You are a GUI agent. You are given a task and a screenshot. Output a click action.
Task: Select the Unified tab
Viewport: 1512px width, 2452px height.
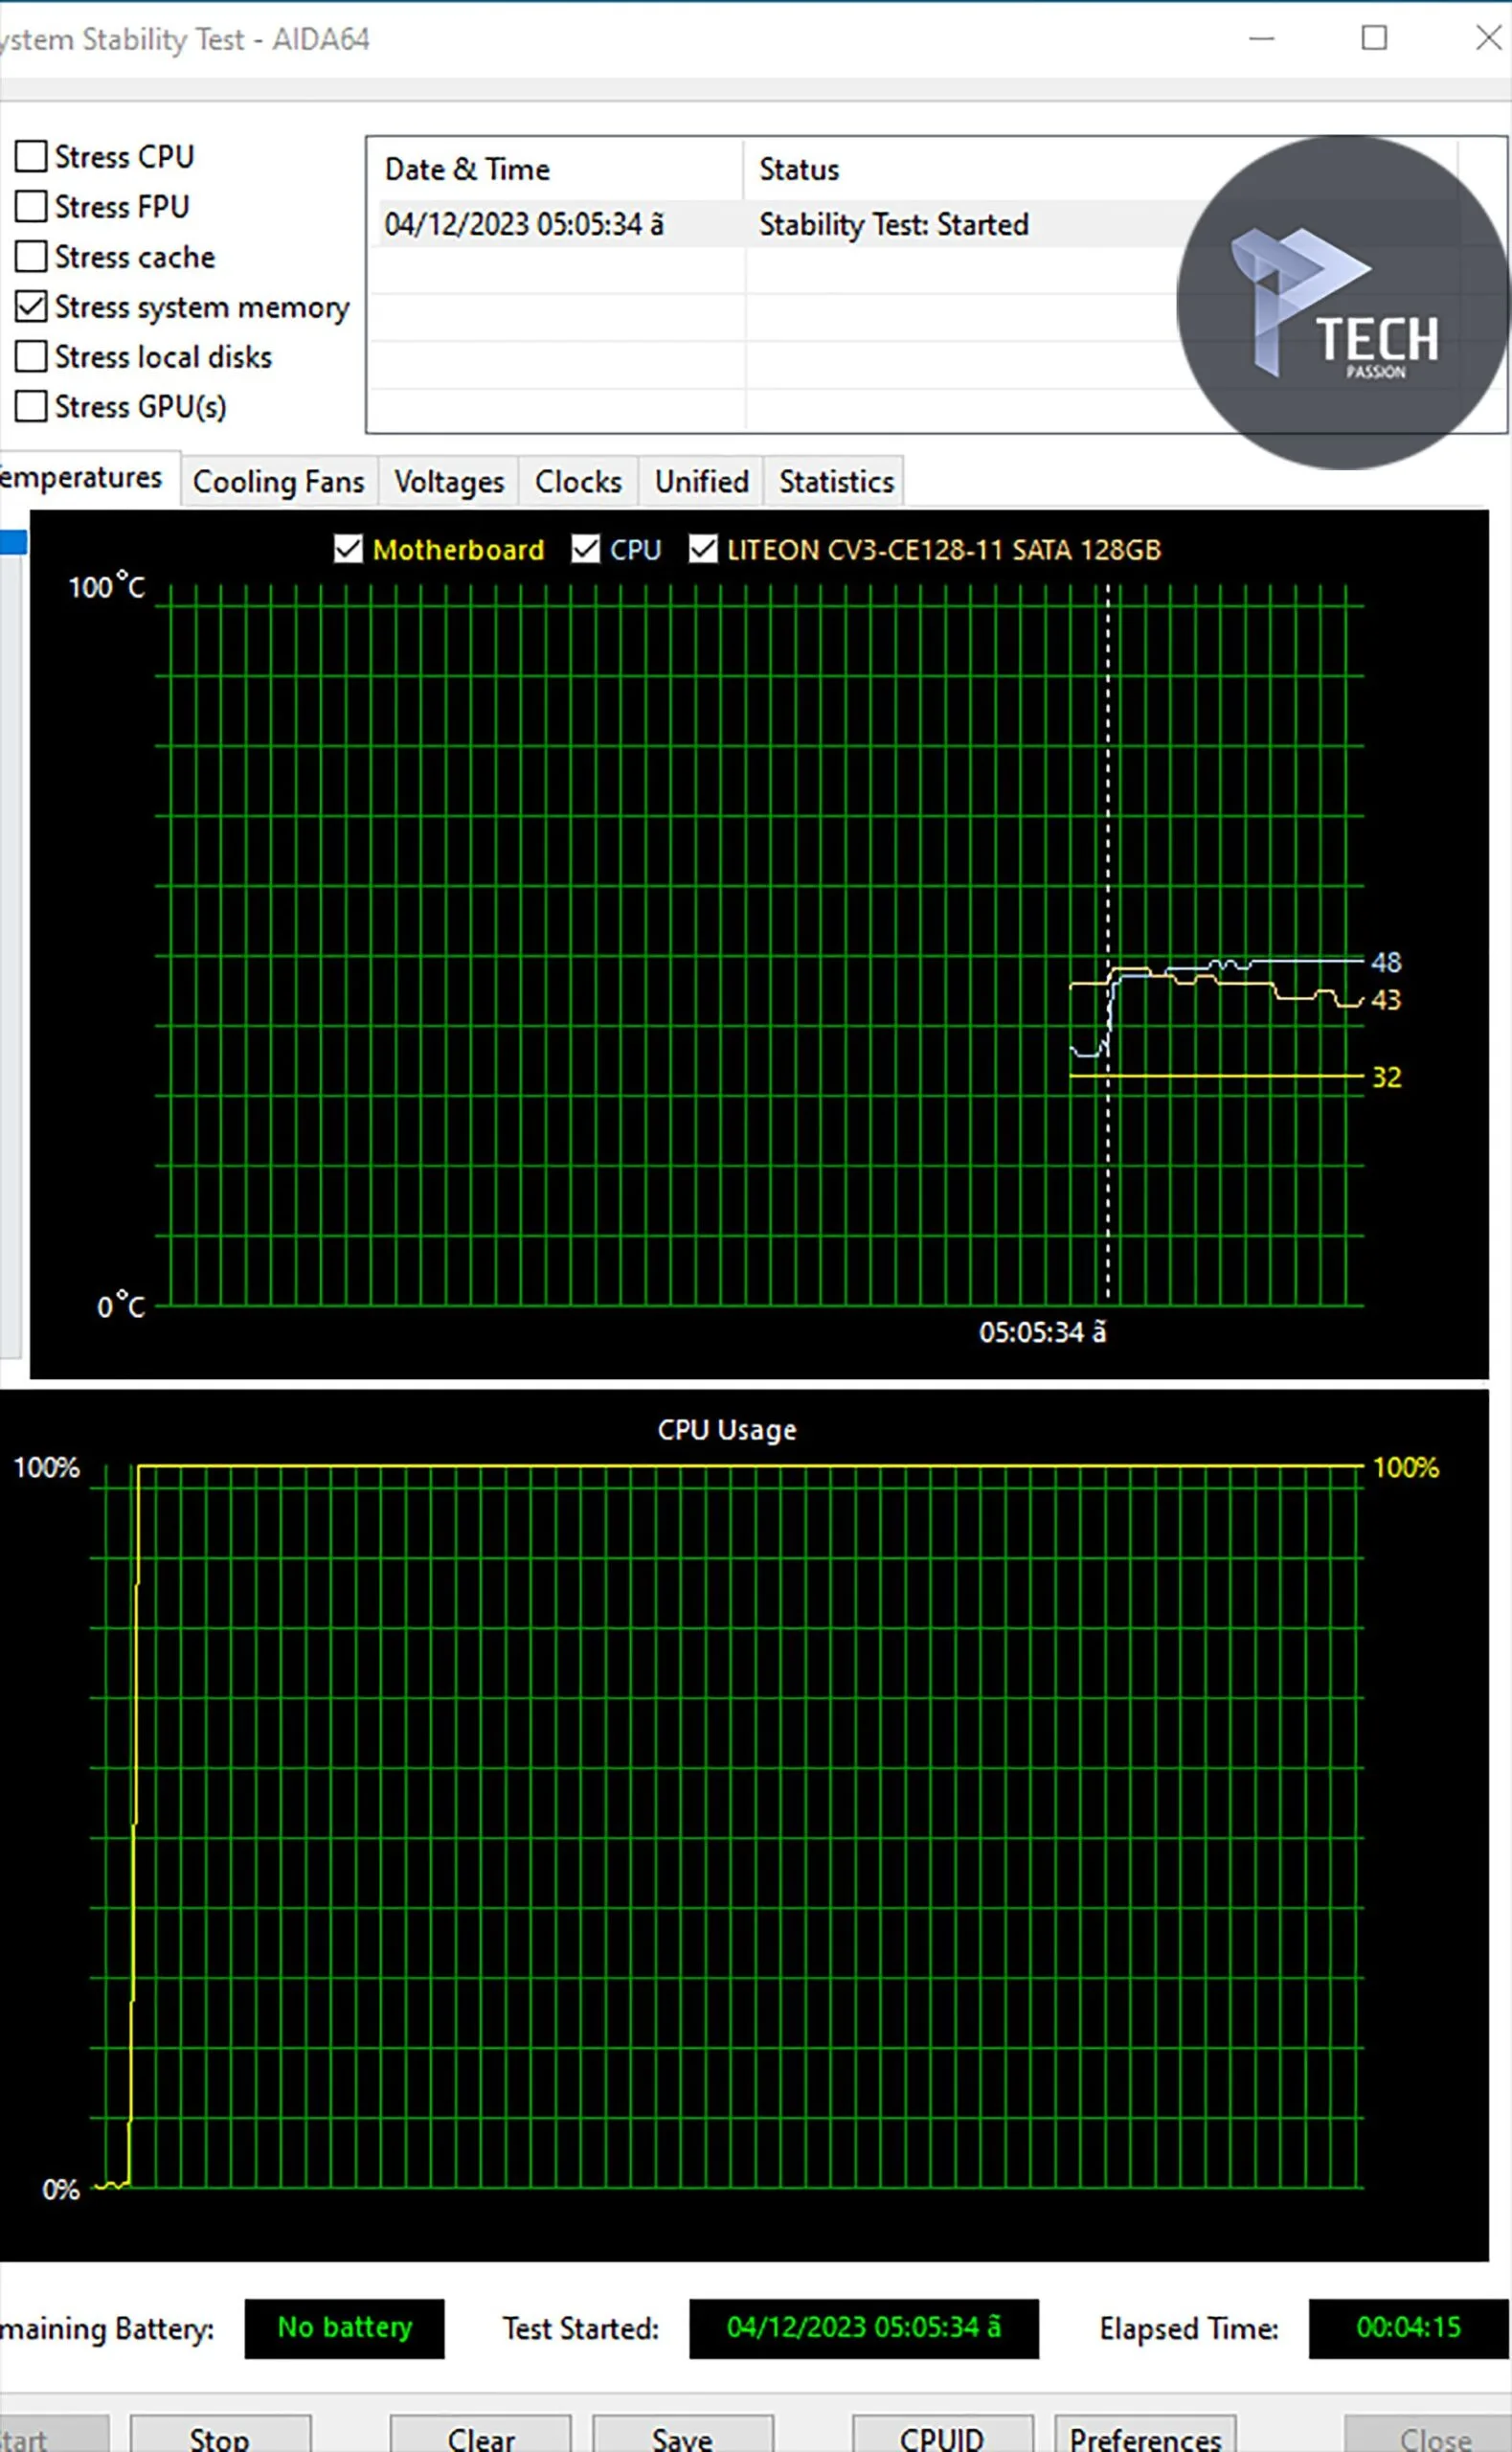[701, 481]
